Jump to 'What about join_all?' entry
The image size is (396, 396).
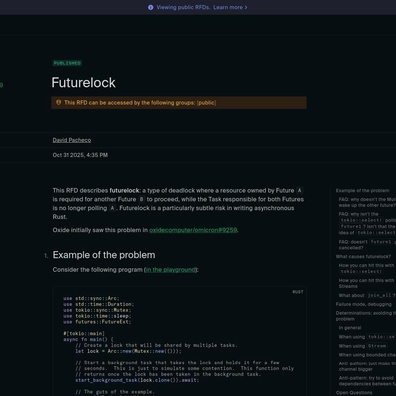point(367,295)
